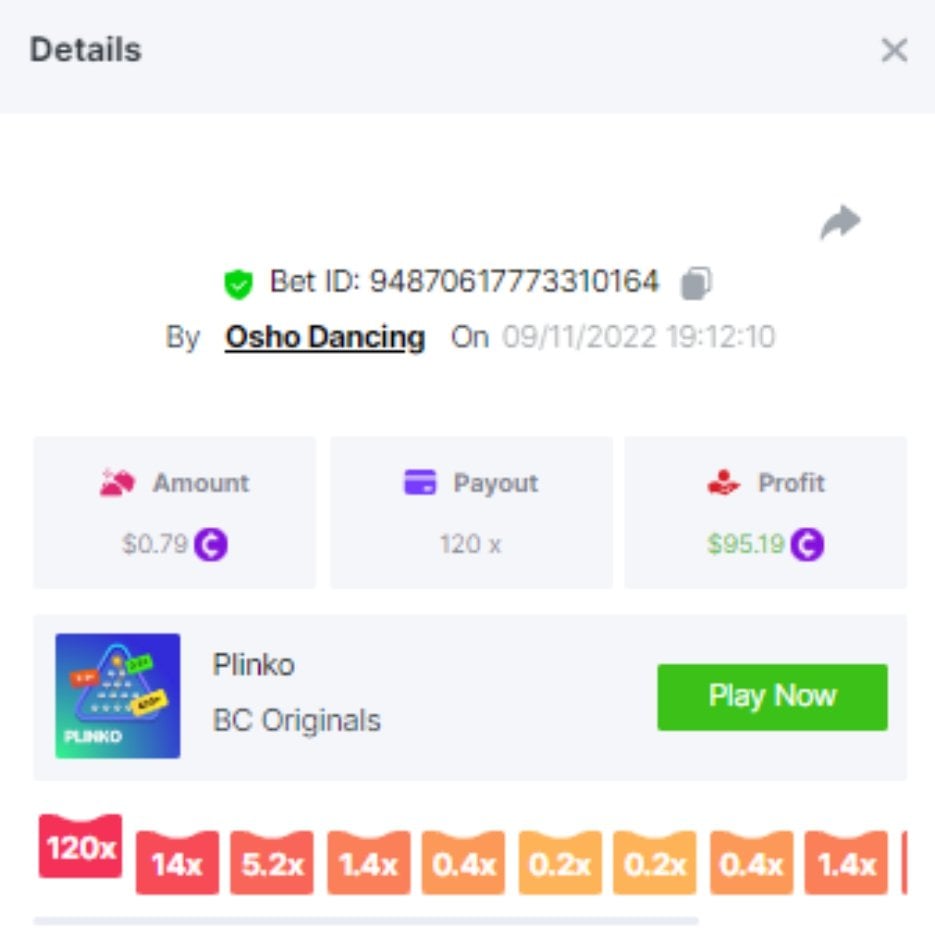This screenshot has height=942, width=935.
Task: Click the Bet ID number text
Action: [x=514, y=281]
